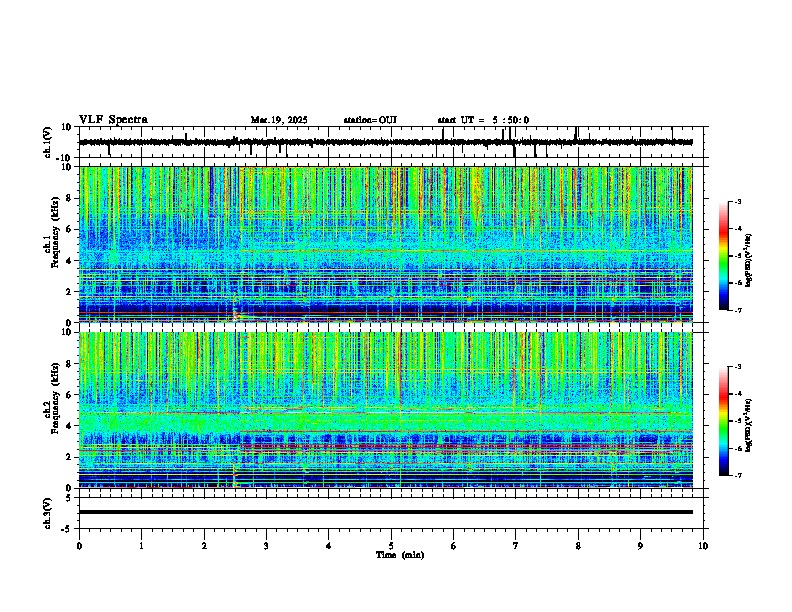The height and width of the screenshot is (612, 792).
Task: Click the "-3" label on ch.1 color bar
Action: pyautogui.click(x=737, y=201)
